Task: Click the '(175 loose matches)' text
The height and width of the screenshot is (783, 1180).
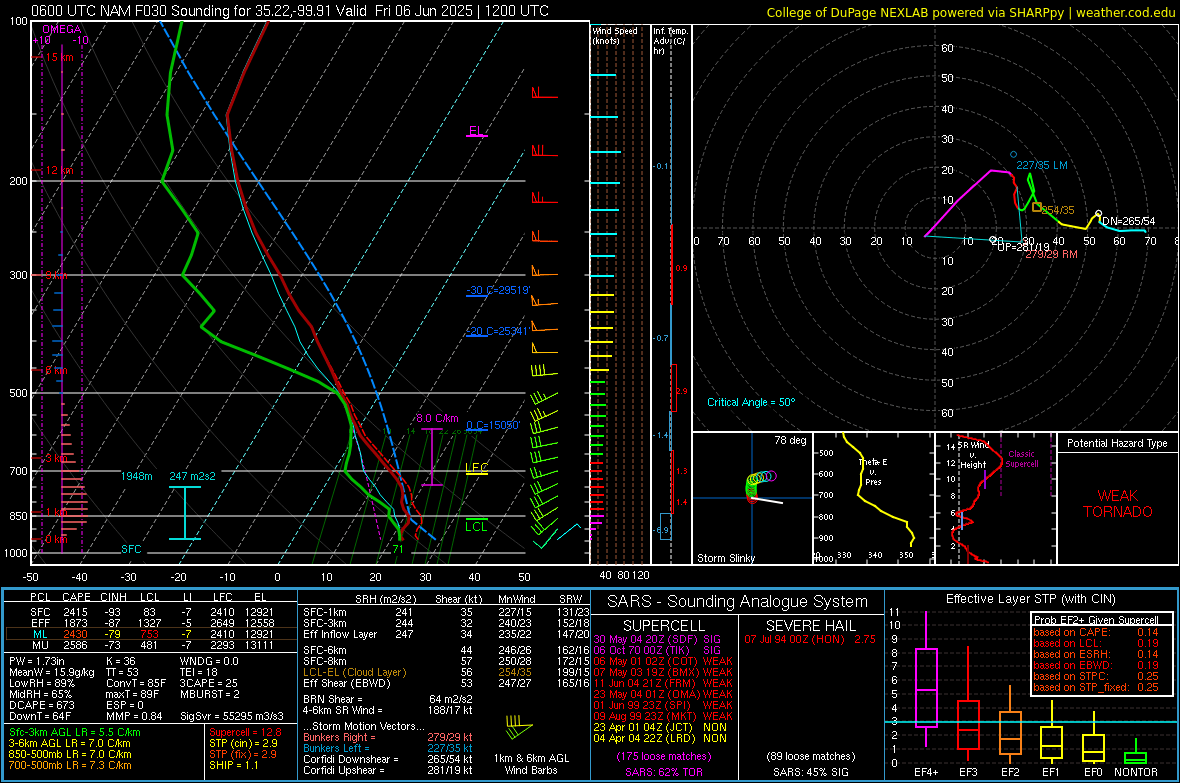Action: coord(664,756)
